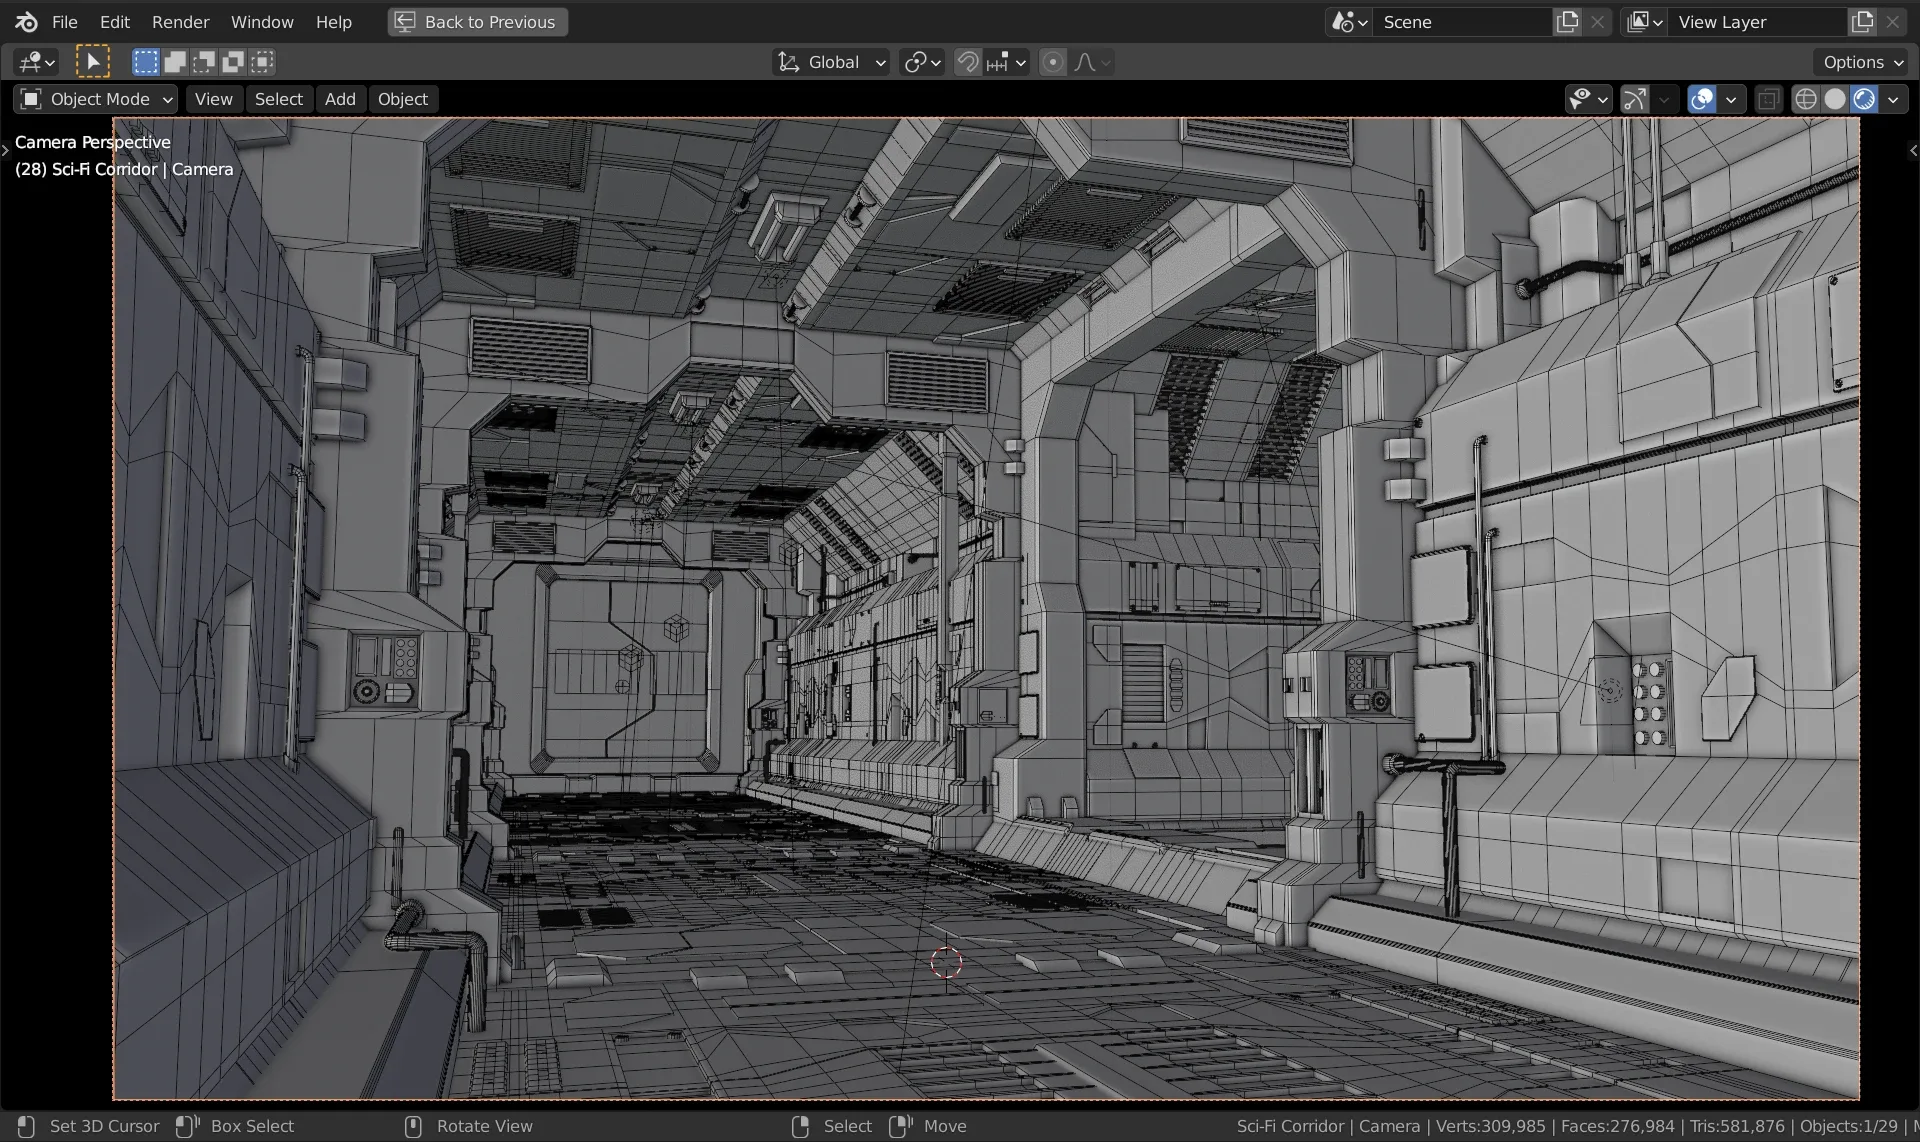Open the editor type selector icon
Viewport: 1920px width, 1142px height.
tap(35, 61)
